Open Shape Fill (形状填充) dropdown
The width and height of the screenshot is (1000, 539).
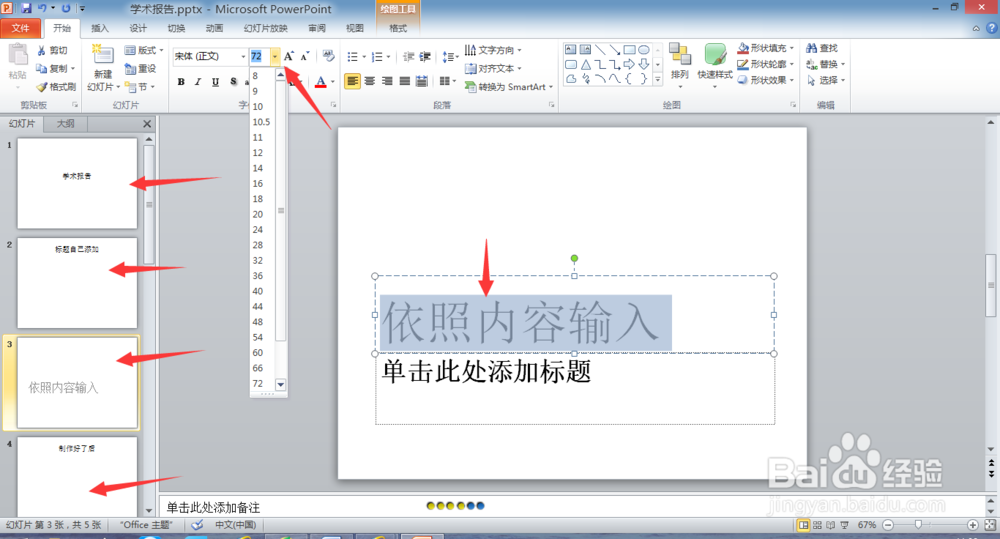(765, 48)
